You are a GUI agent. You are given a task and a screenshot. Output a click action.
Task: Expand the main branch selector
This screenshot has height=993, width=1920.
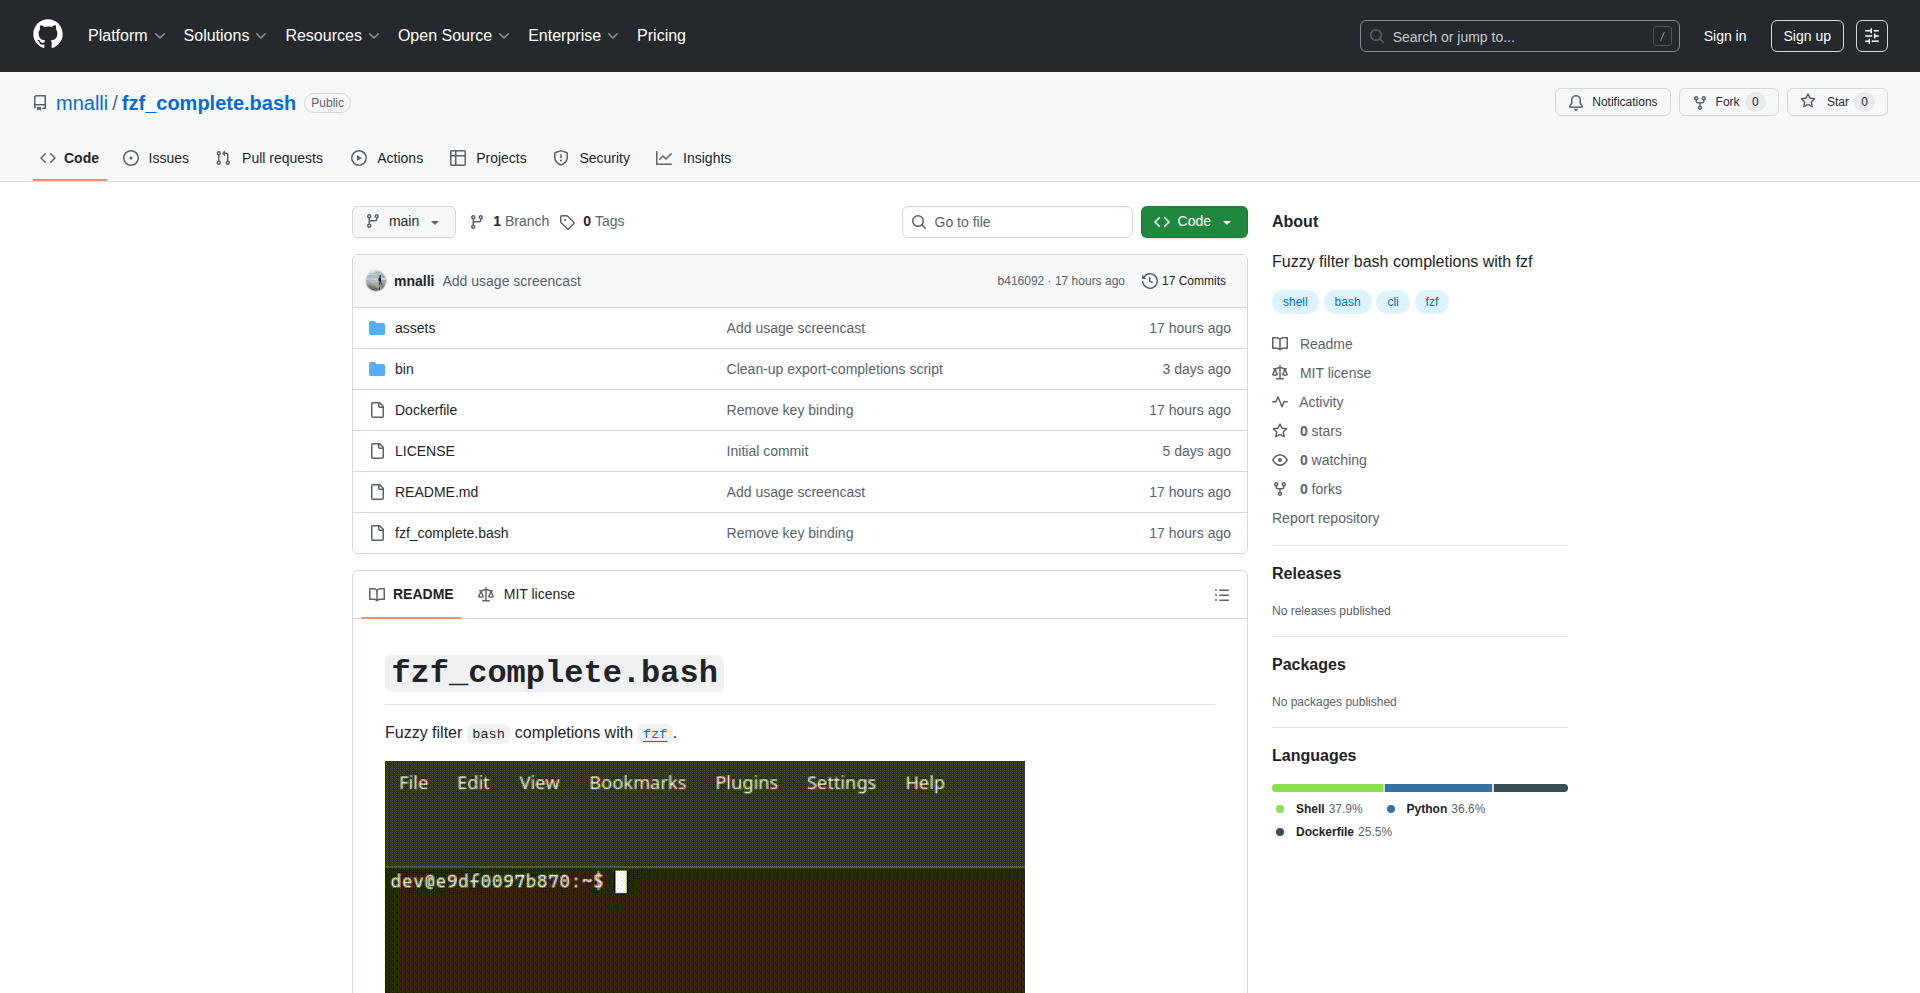403,222
